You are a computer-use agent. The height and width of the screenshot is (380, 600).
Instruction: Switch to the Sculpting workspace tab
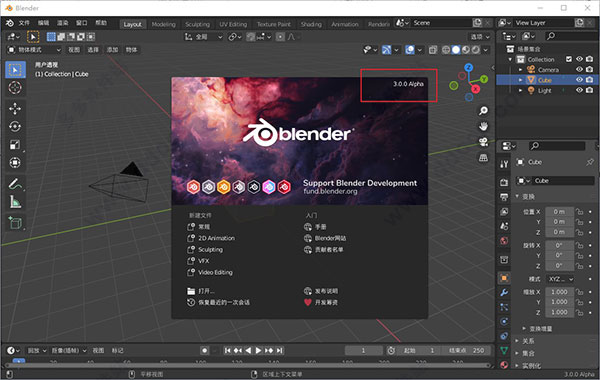tap(197, 24)
